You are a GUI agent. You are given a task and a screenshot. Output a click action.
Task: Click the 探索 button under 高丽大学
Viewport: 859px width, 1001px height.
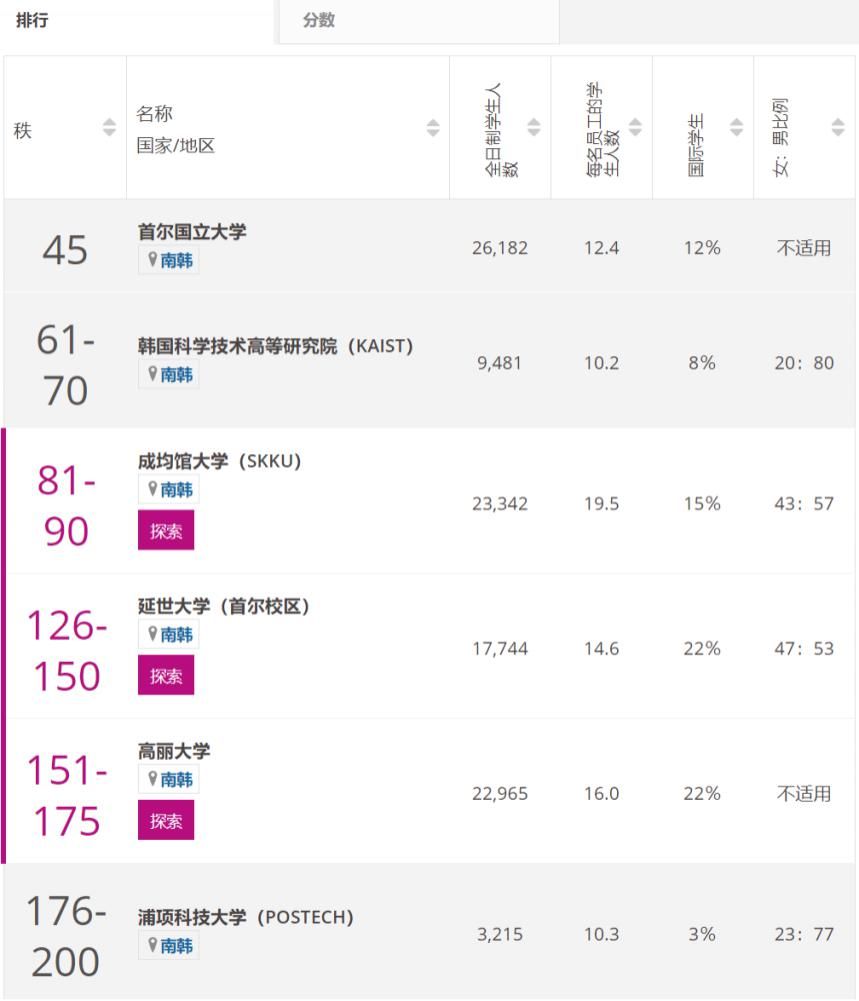(x=165, y=820)
